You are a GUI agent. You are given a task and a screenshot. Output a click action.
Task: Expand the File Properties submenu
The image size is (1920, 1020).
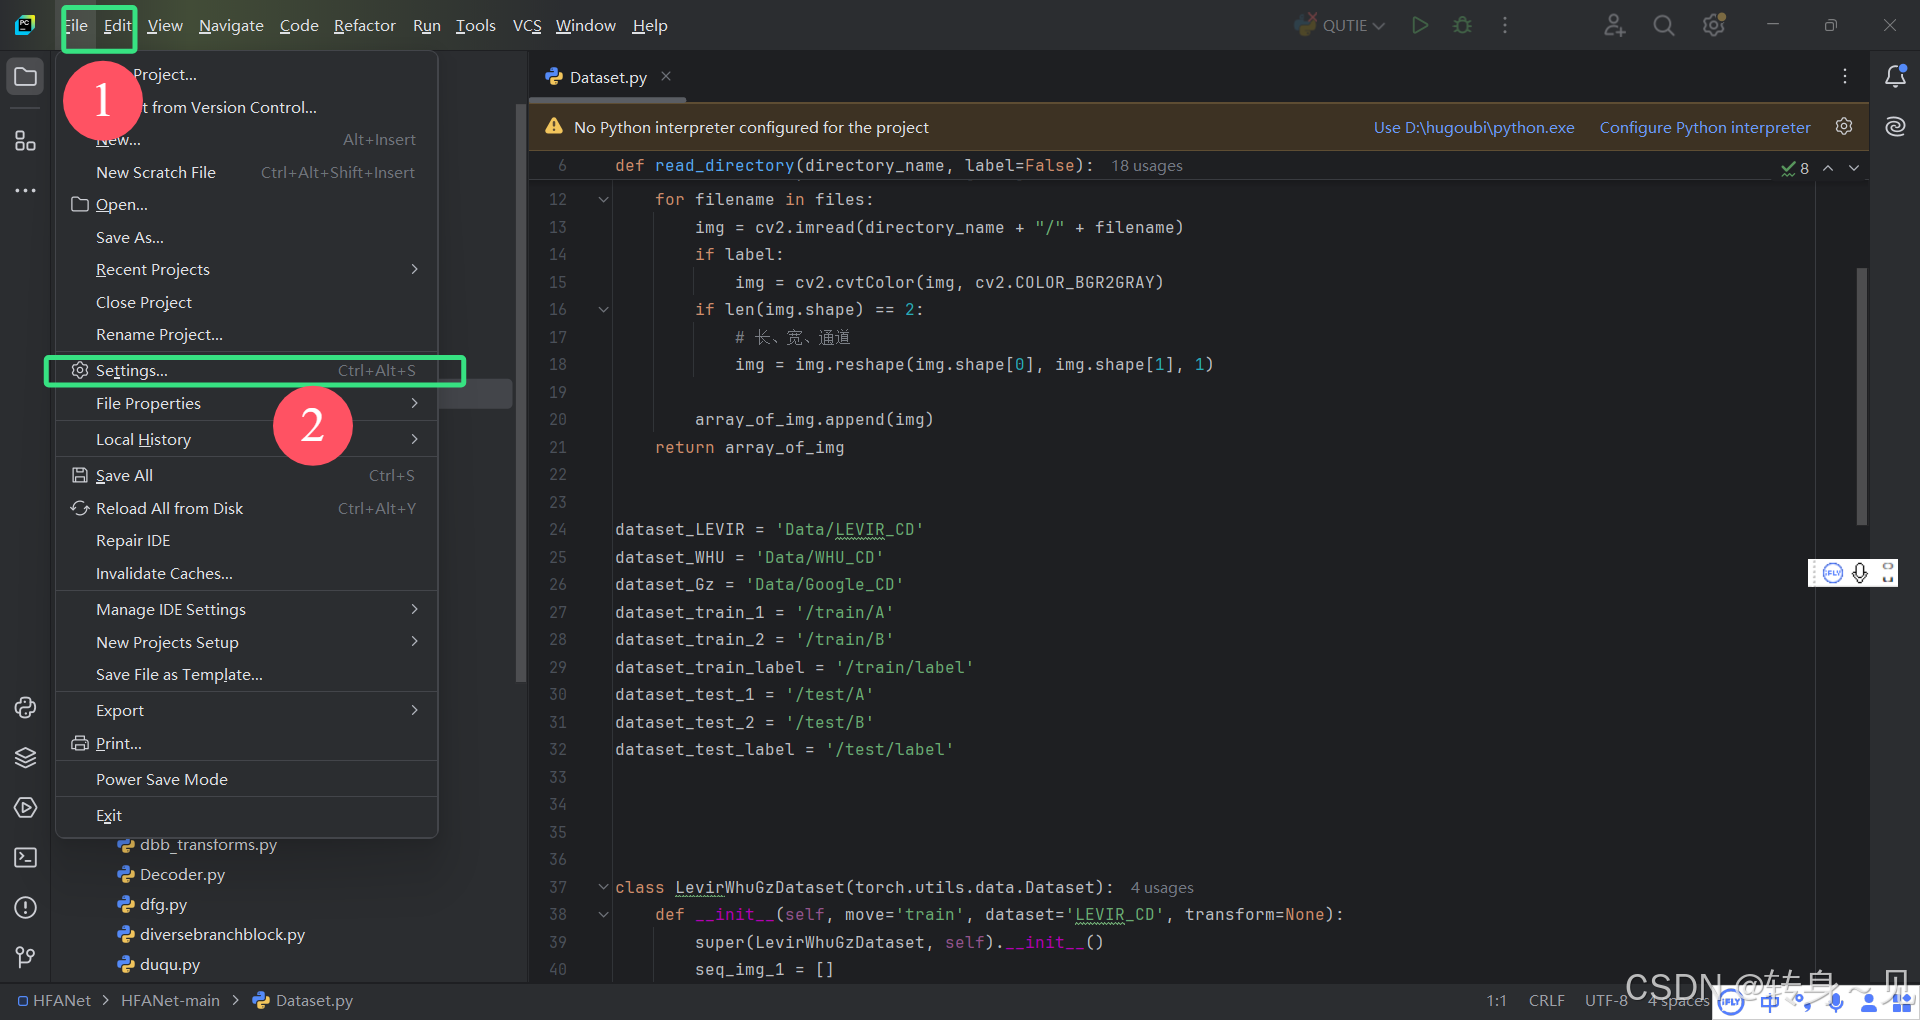[x=414, y=403]
